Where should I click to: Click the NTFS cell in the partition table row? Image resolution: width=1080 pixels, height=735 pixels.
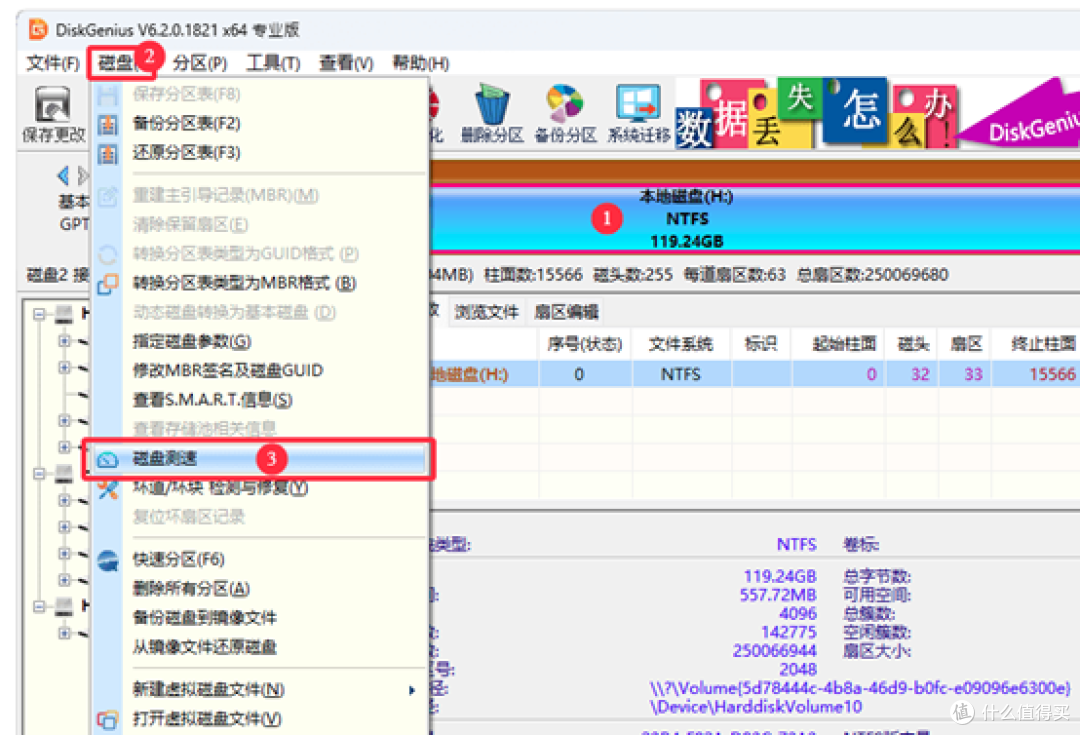[681, 374]
